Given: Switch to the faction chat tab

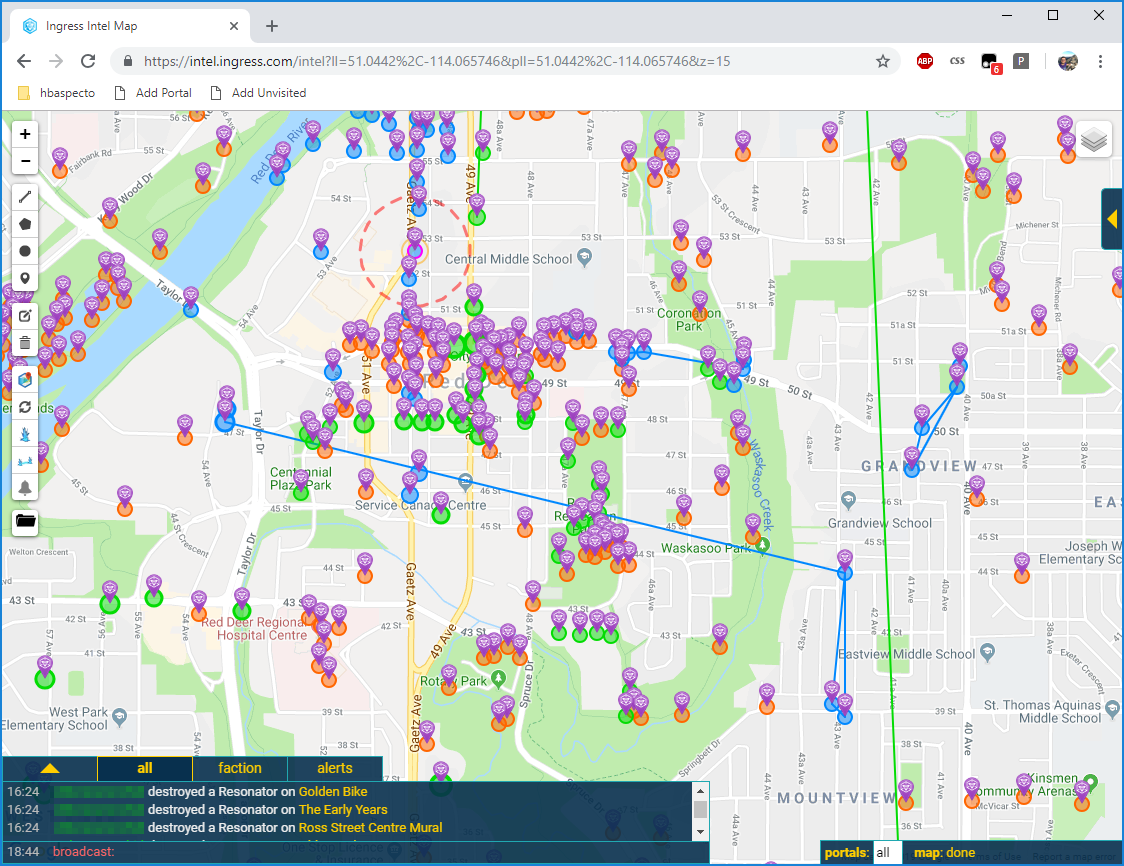Looking at the screenshot, I should [240, 769].
